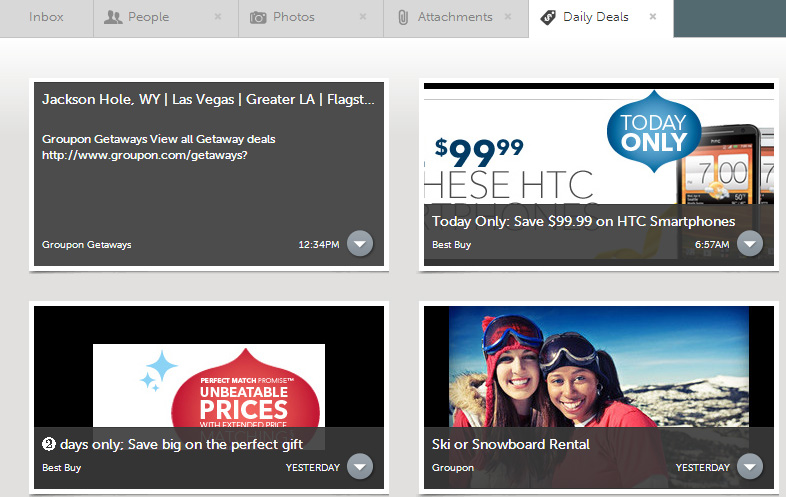Screen dimensions: 786x497
Task: Switch to the Inbox tab
Action: 46,17
